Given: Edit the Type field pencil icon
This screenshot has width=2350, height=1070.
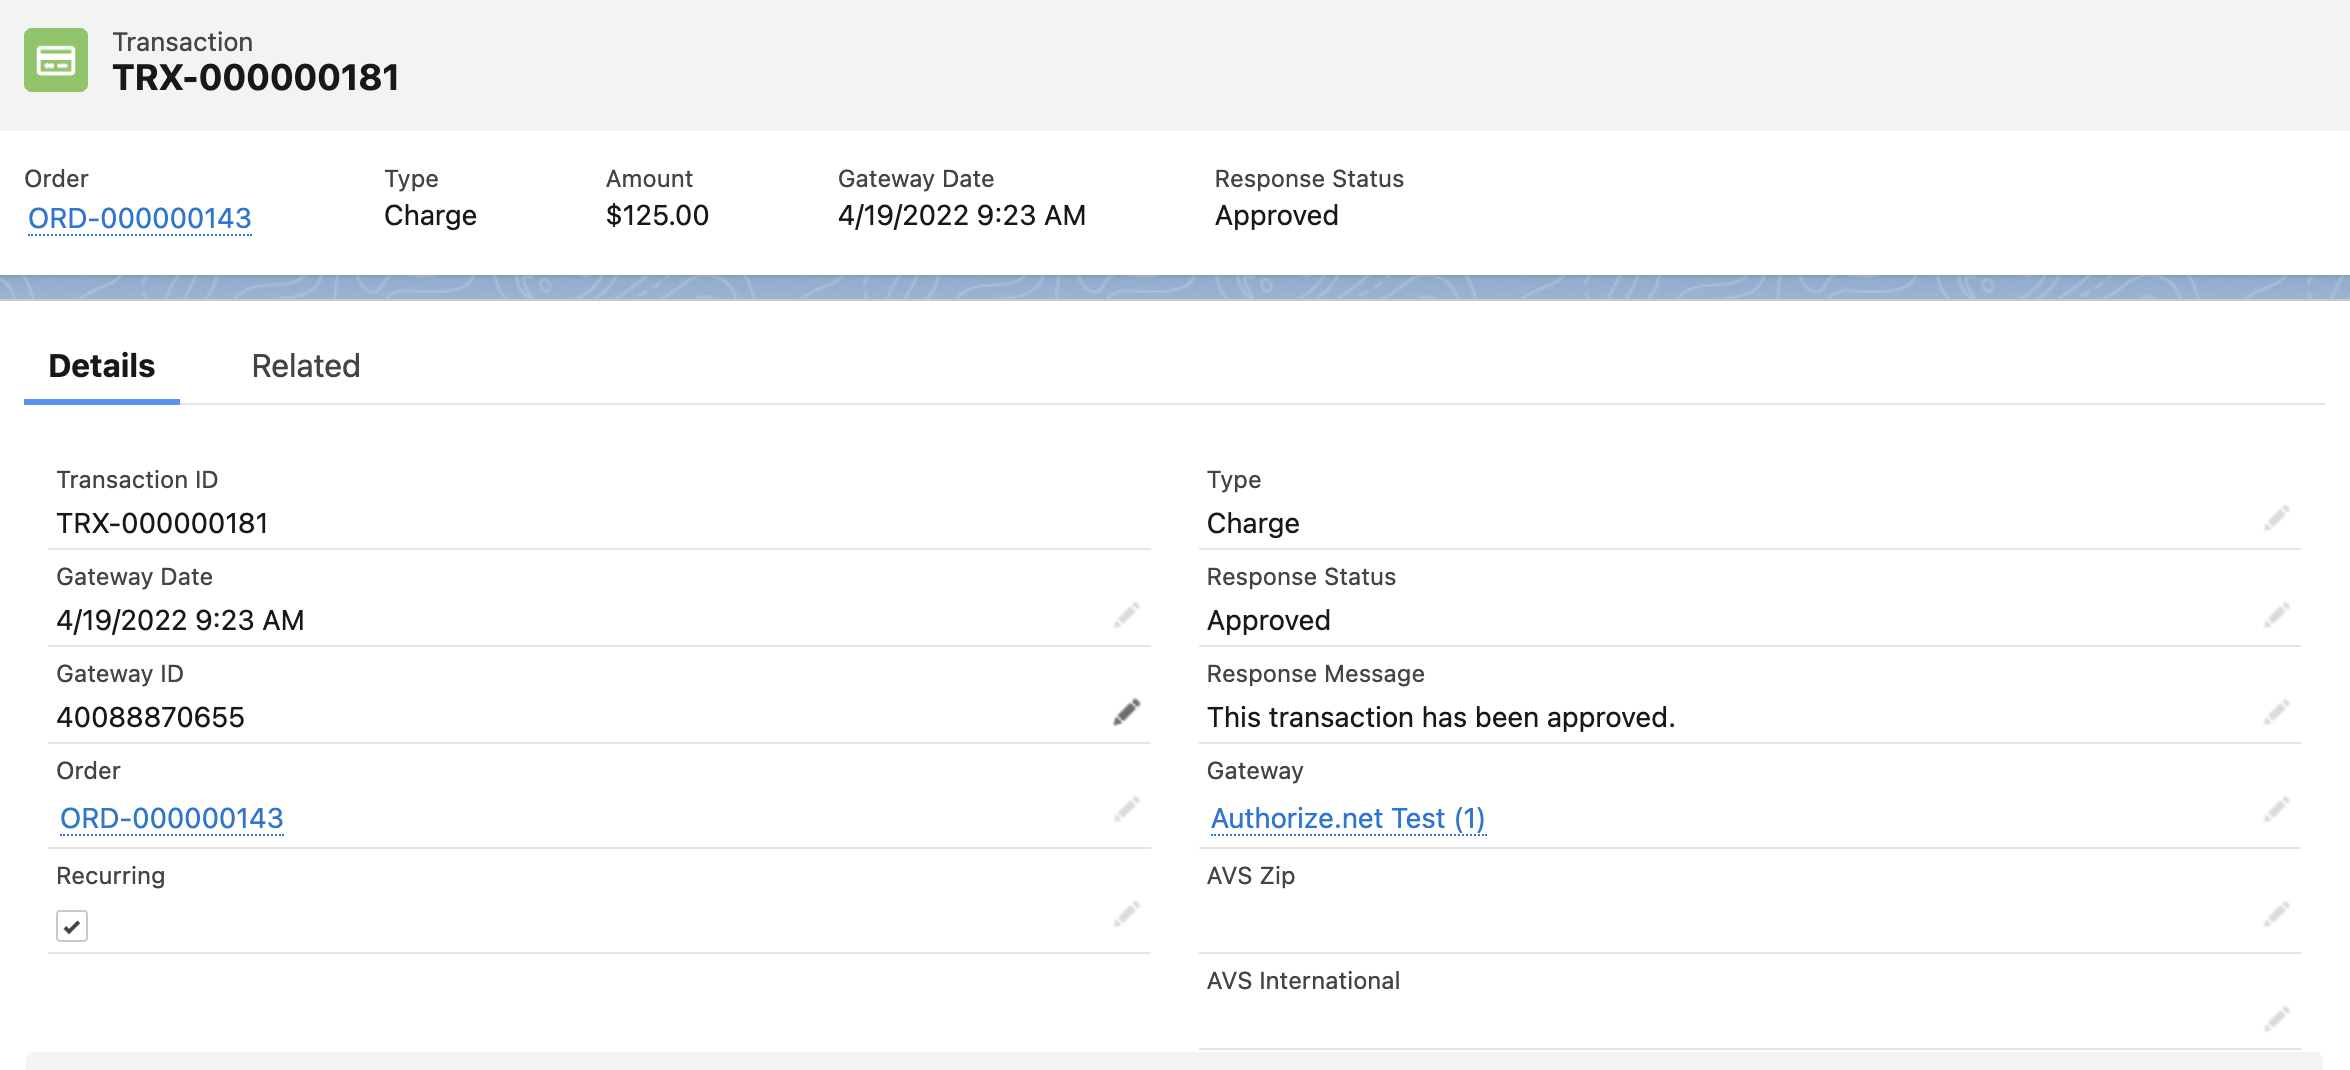Looking at the screenshot, I should (x=2277, y=518).
